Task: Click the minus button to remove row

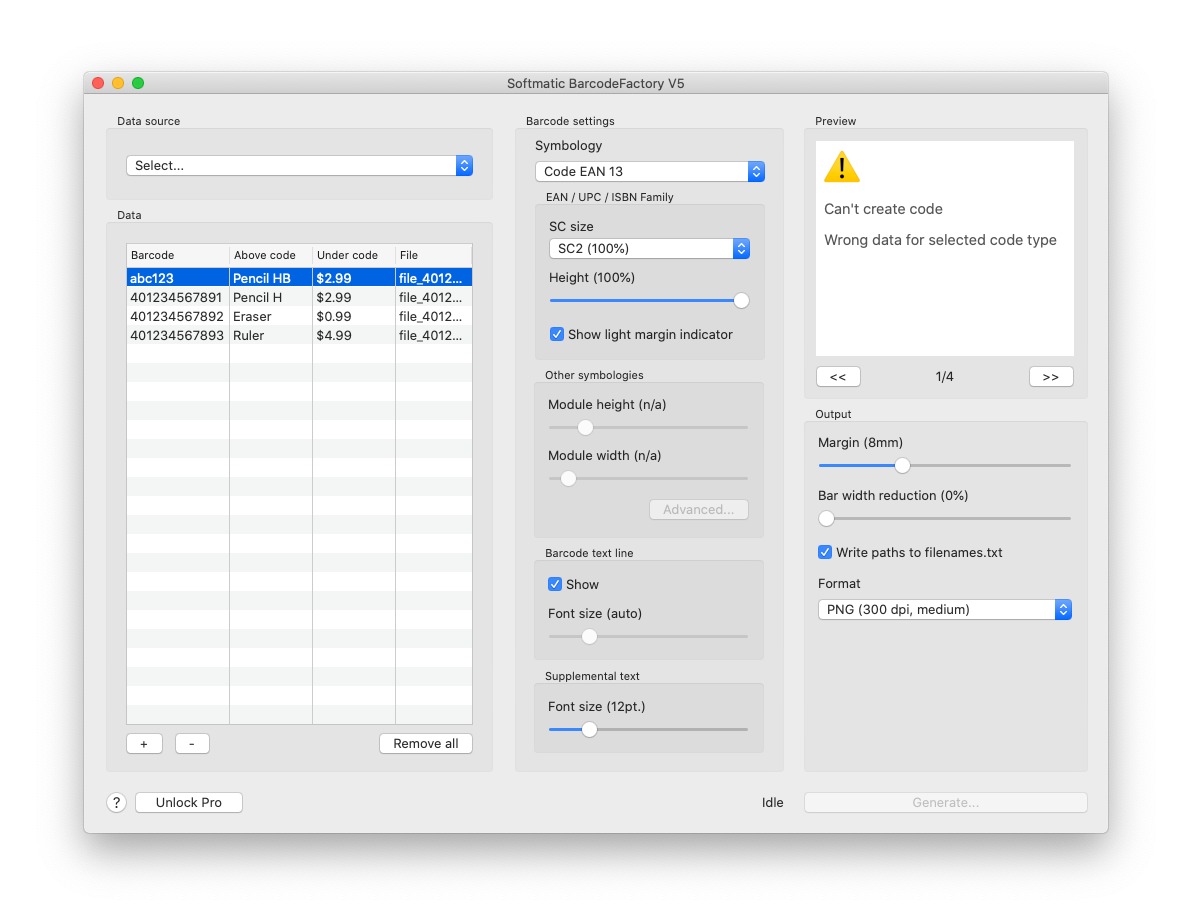Action: [x=192, y=744]
